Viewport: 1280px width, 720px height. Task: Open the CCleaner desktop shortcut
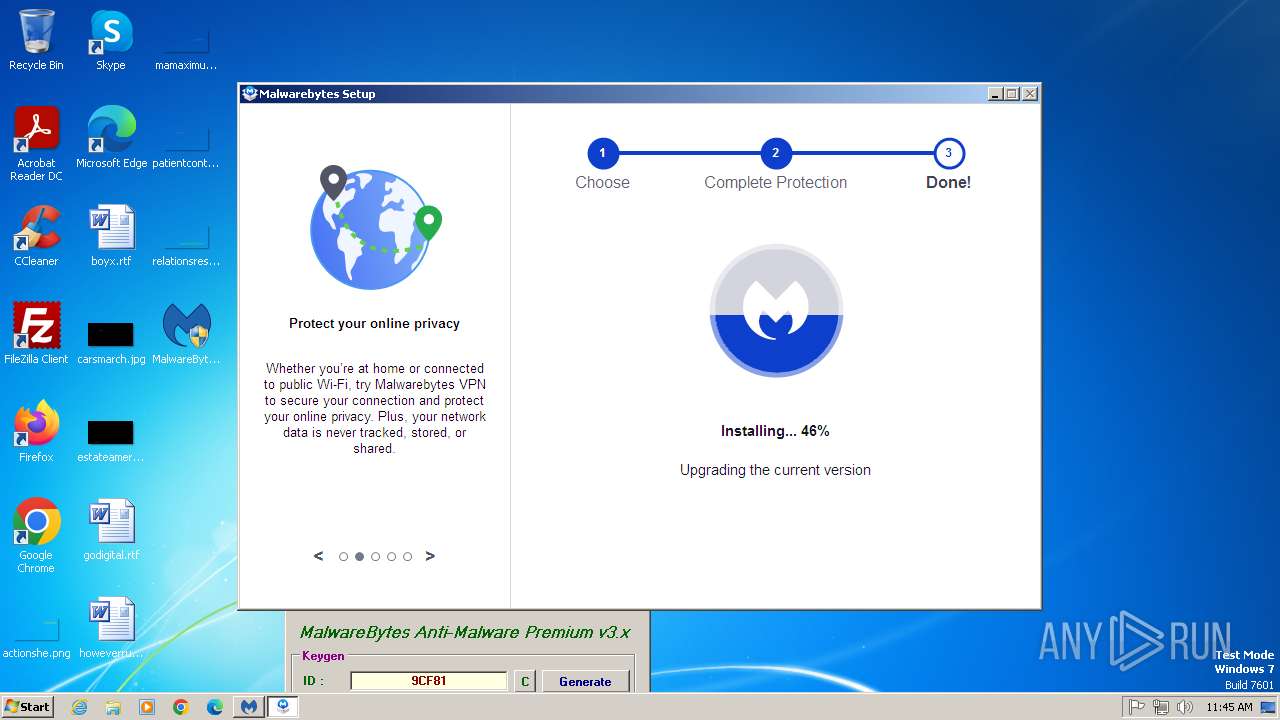click(x=36, y=236)
